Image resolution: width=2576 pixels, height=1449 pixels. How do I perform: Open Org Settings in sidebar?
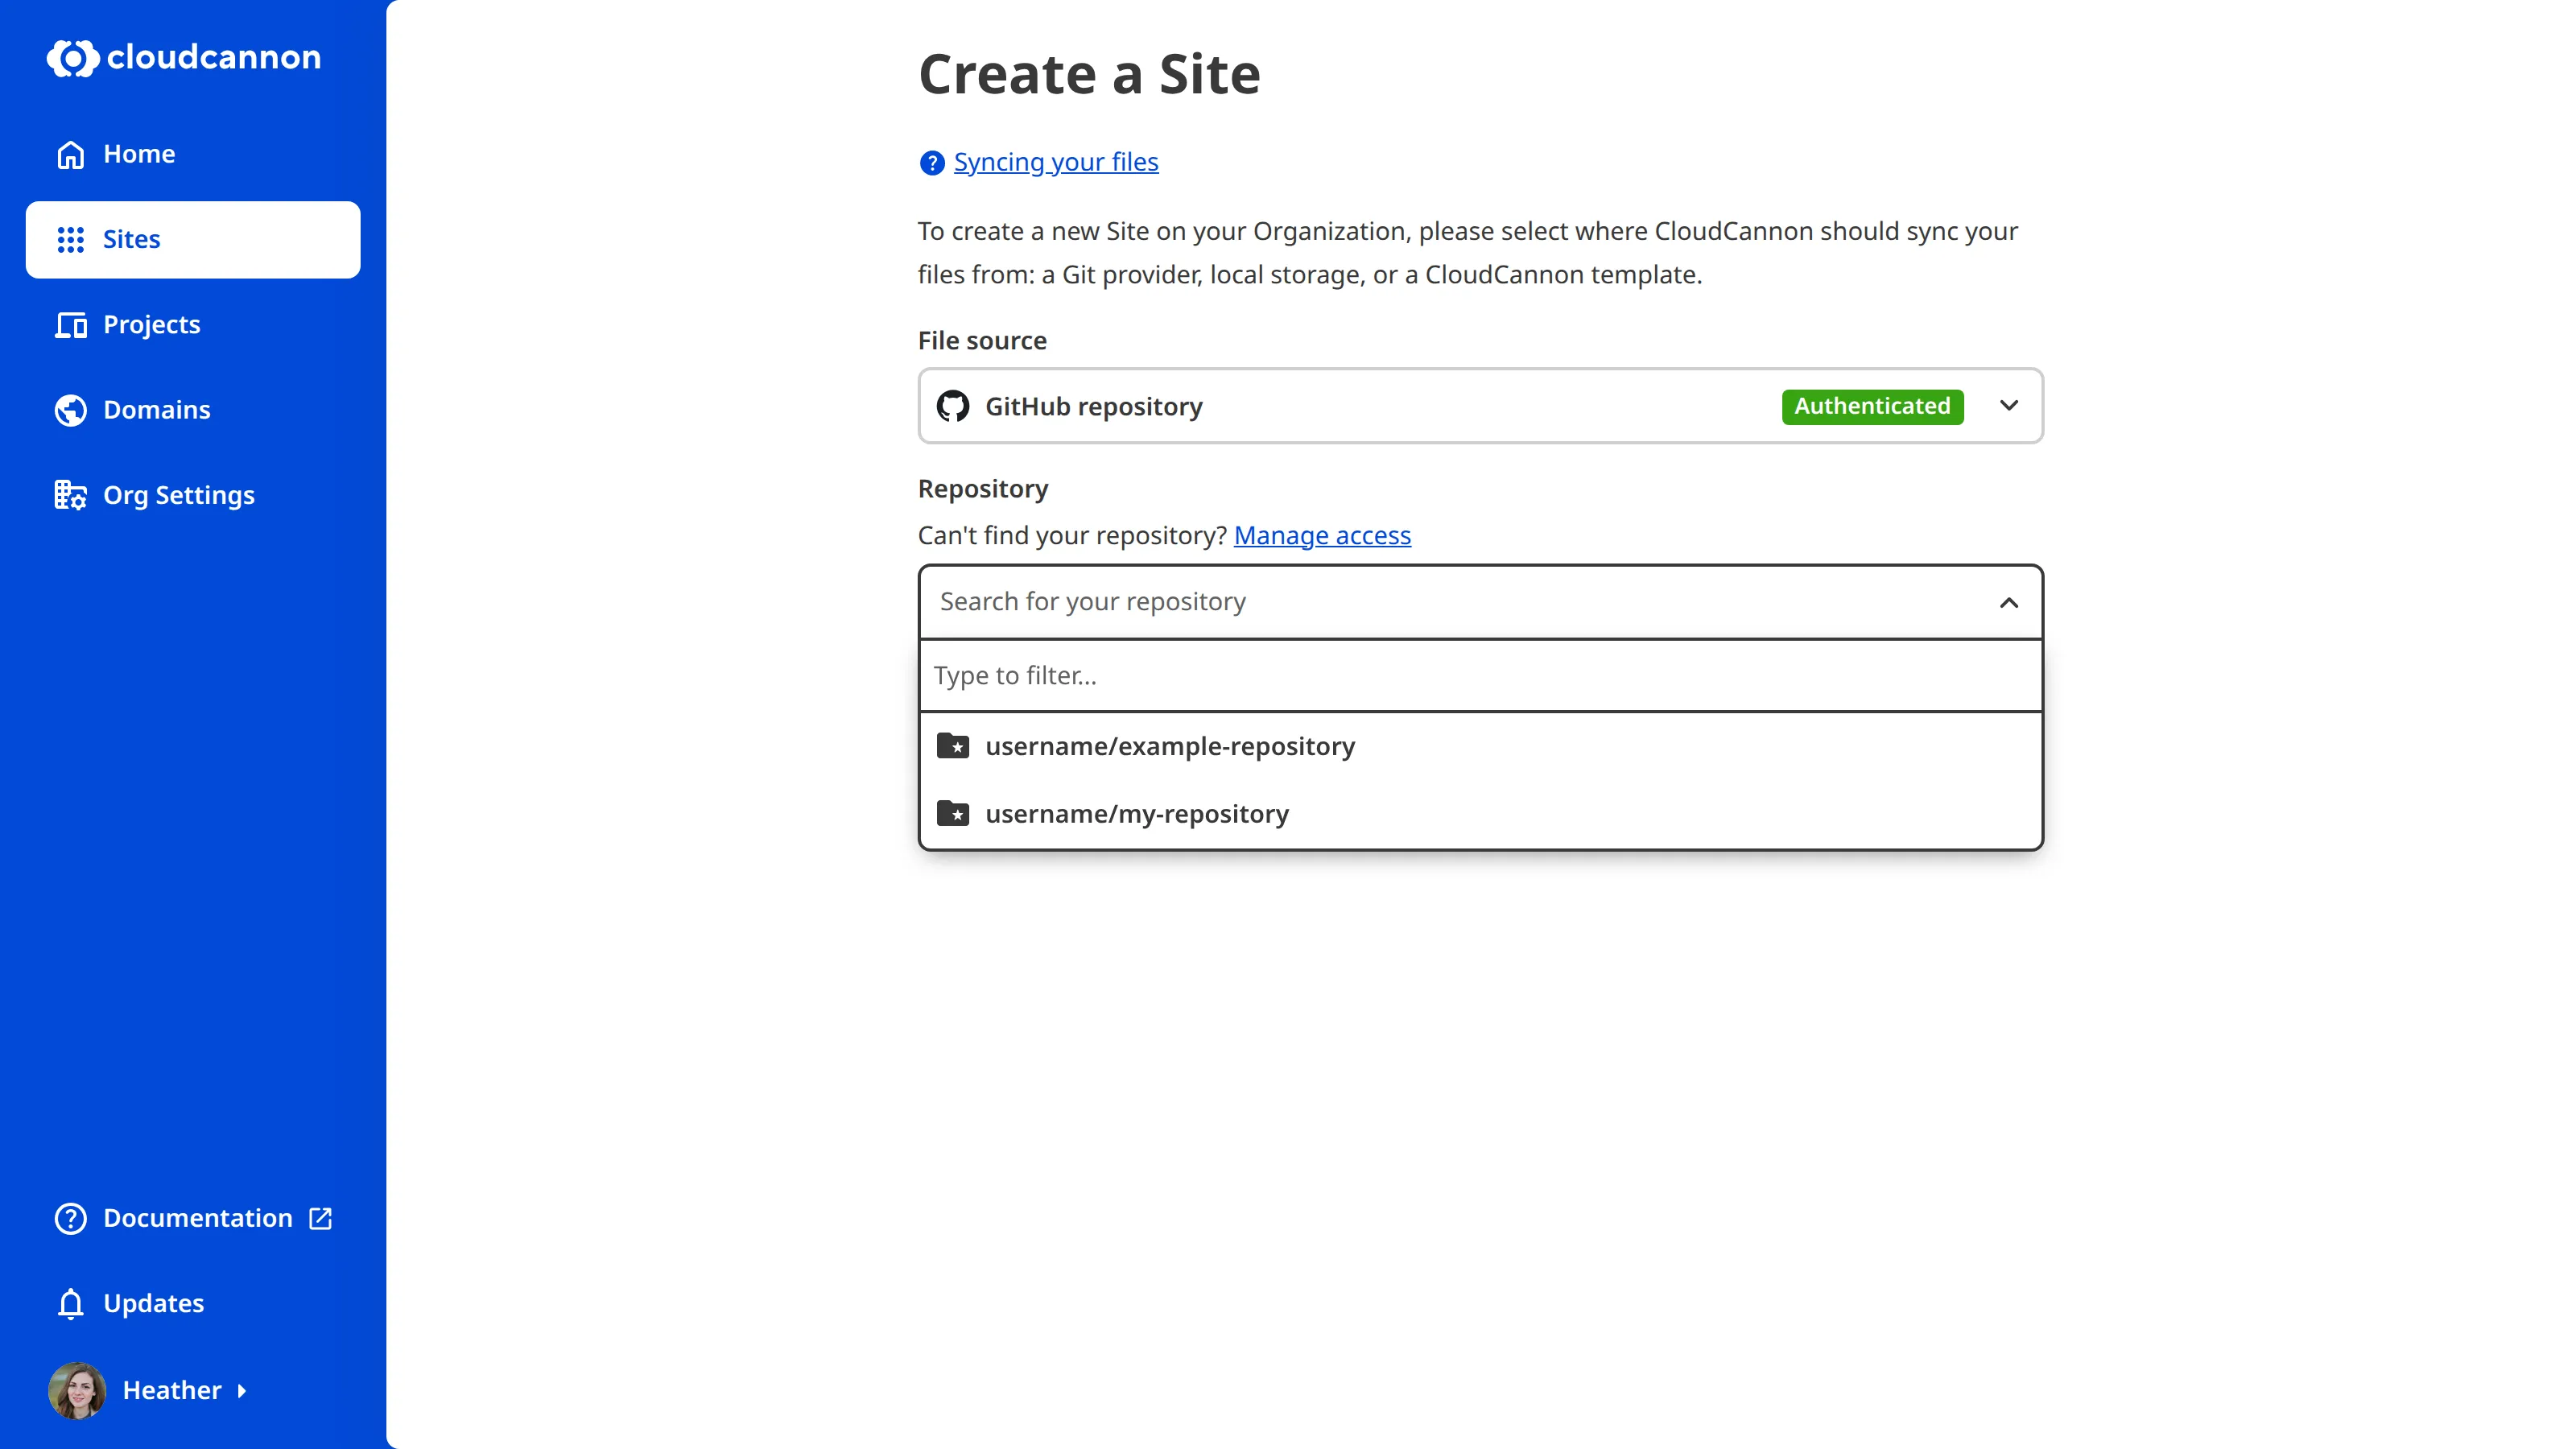pyautogui.click(x=193, y=495)
